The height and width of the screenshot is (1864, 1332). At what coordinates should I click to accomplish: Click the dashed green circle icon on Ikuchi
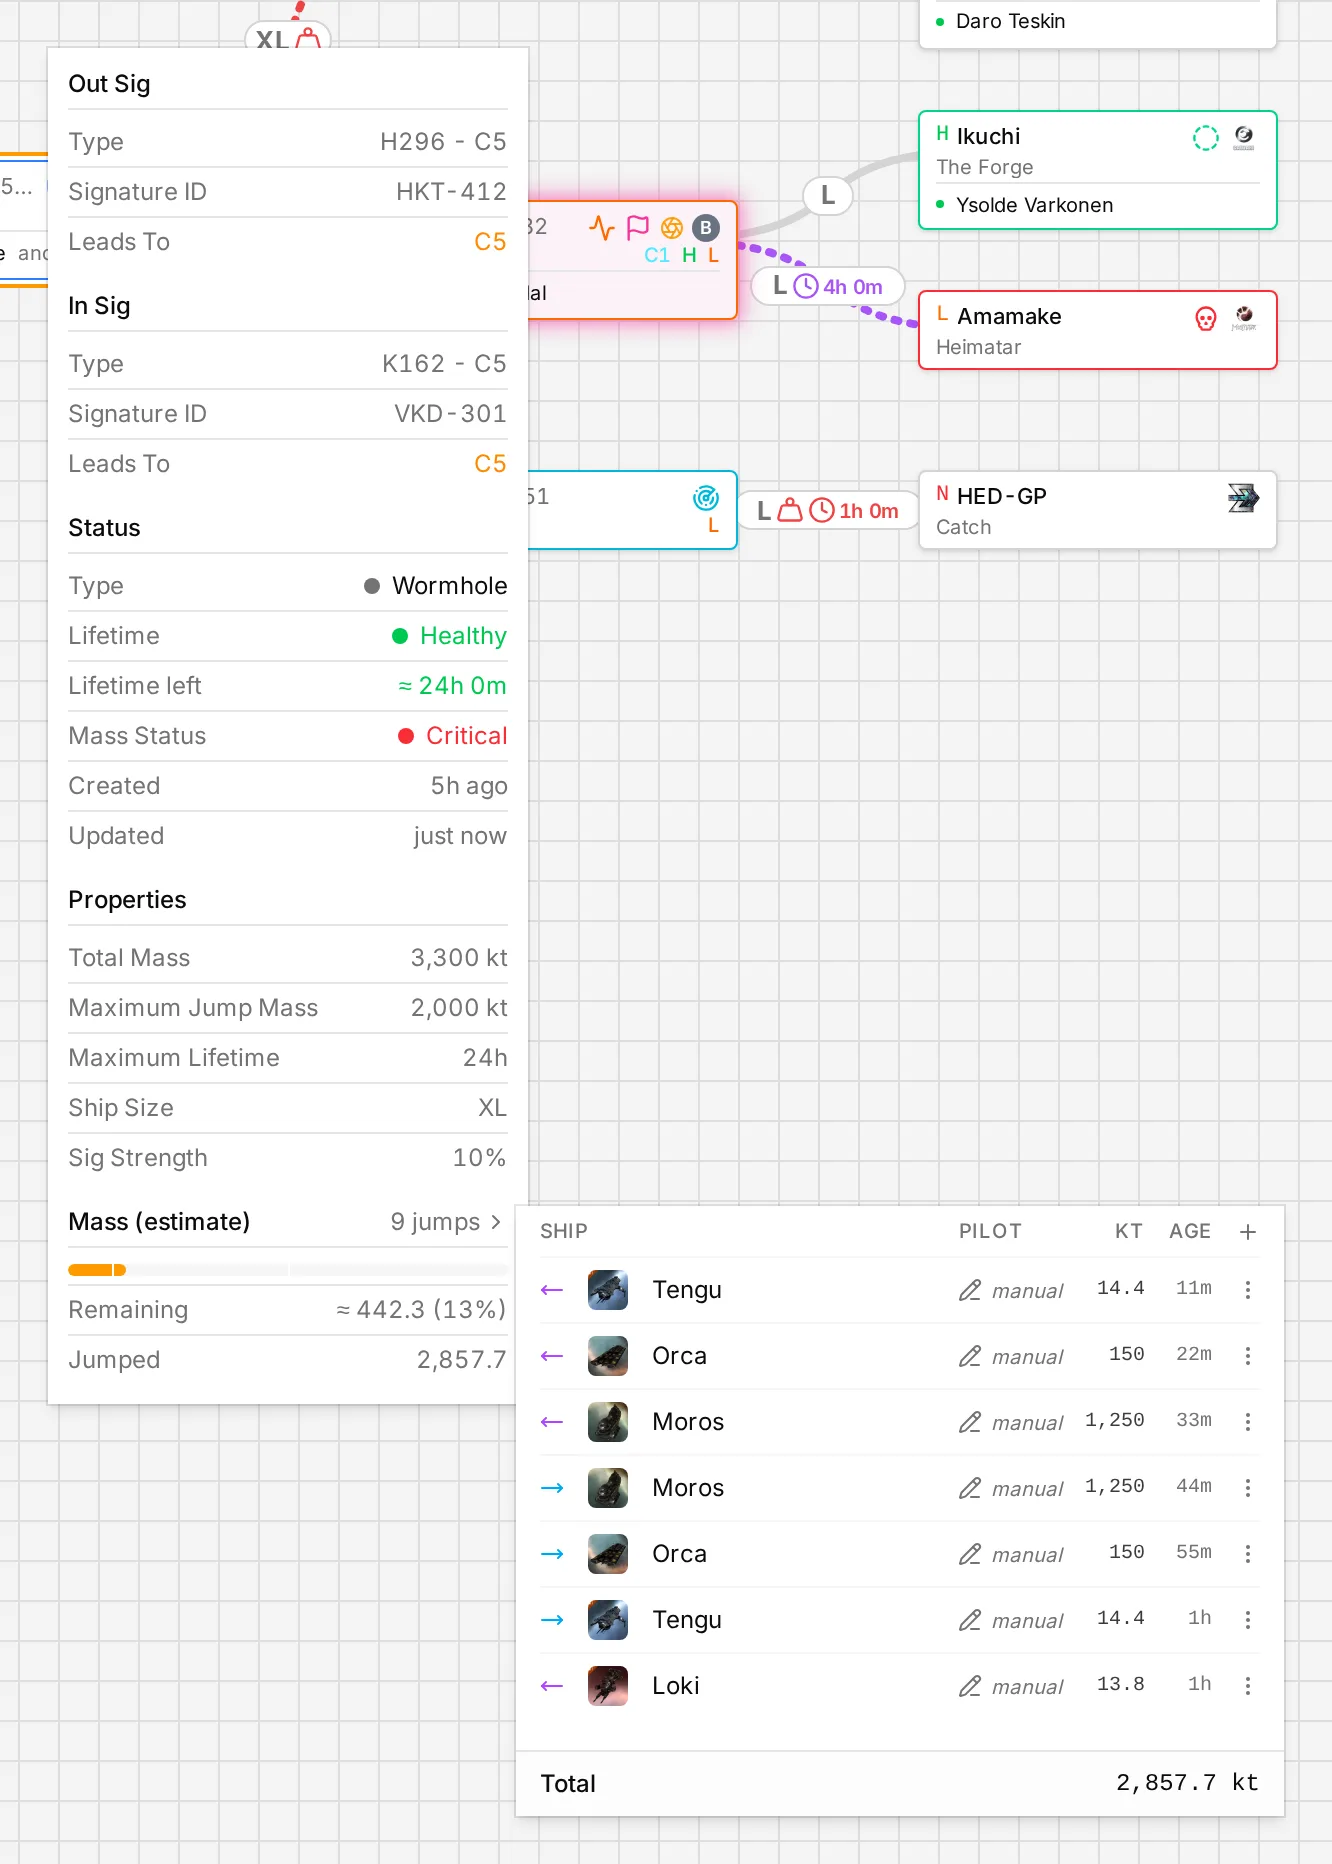point(1206,138)
